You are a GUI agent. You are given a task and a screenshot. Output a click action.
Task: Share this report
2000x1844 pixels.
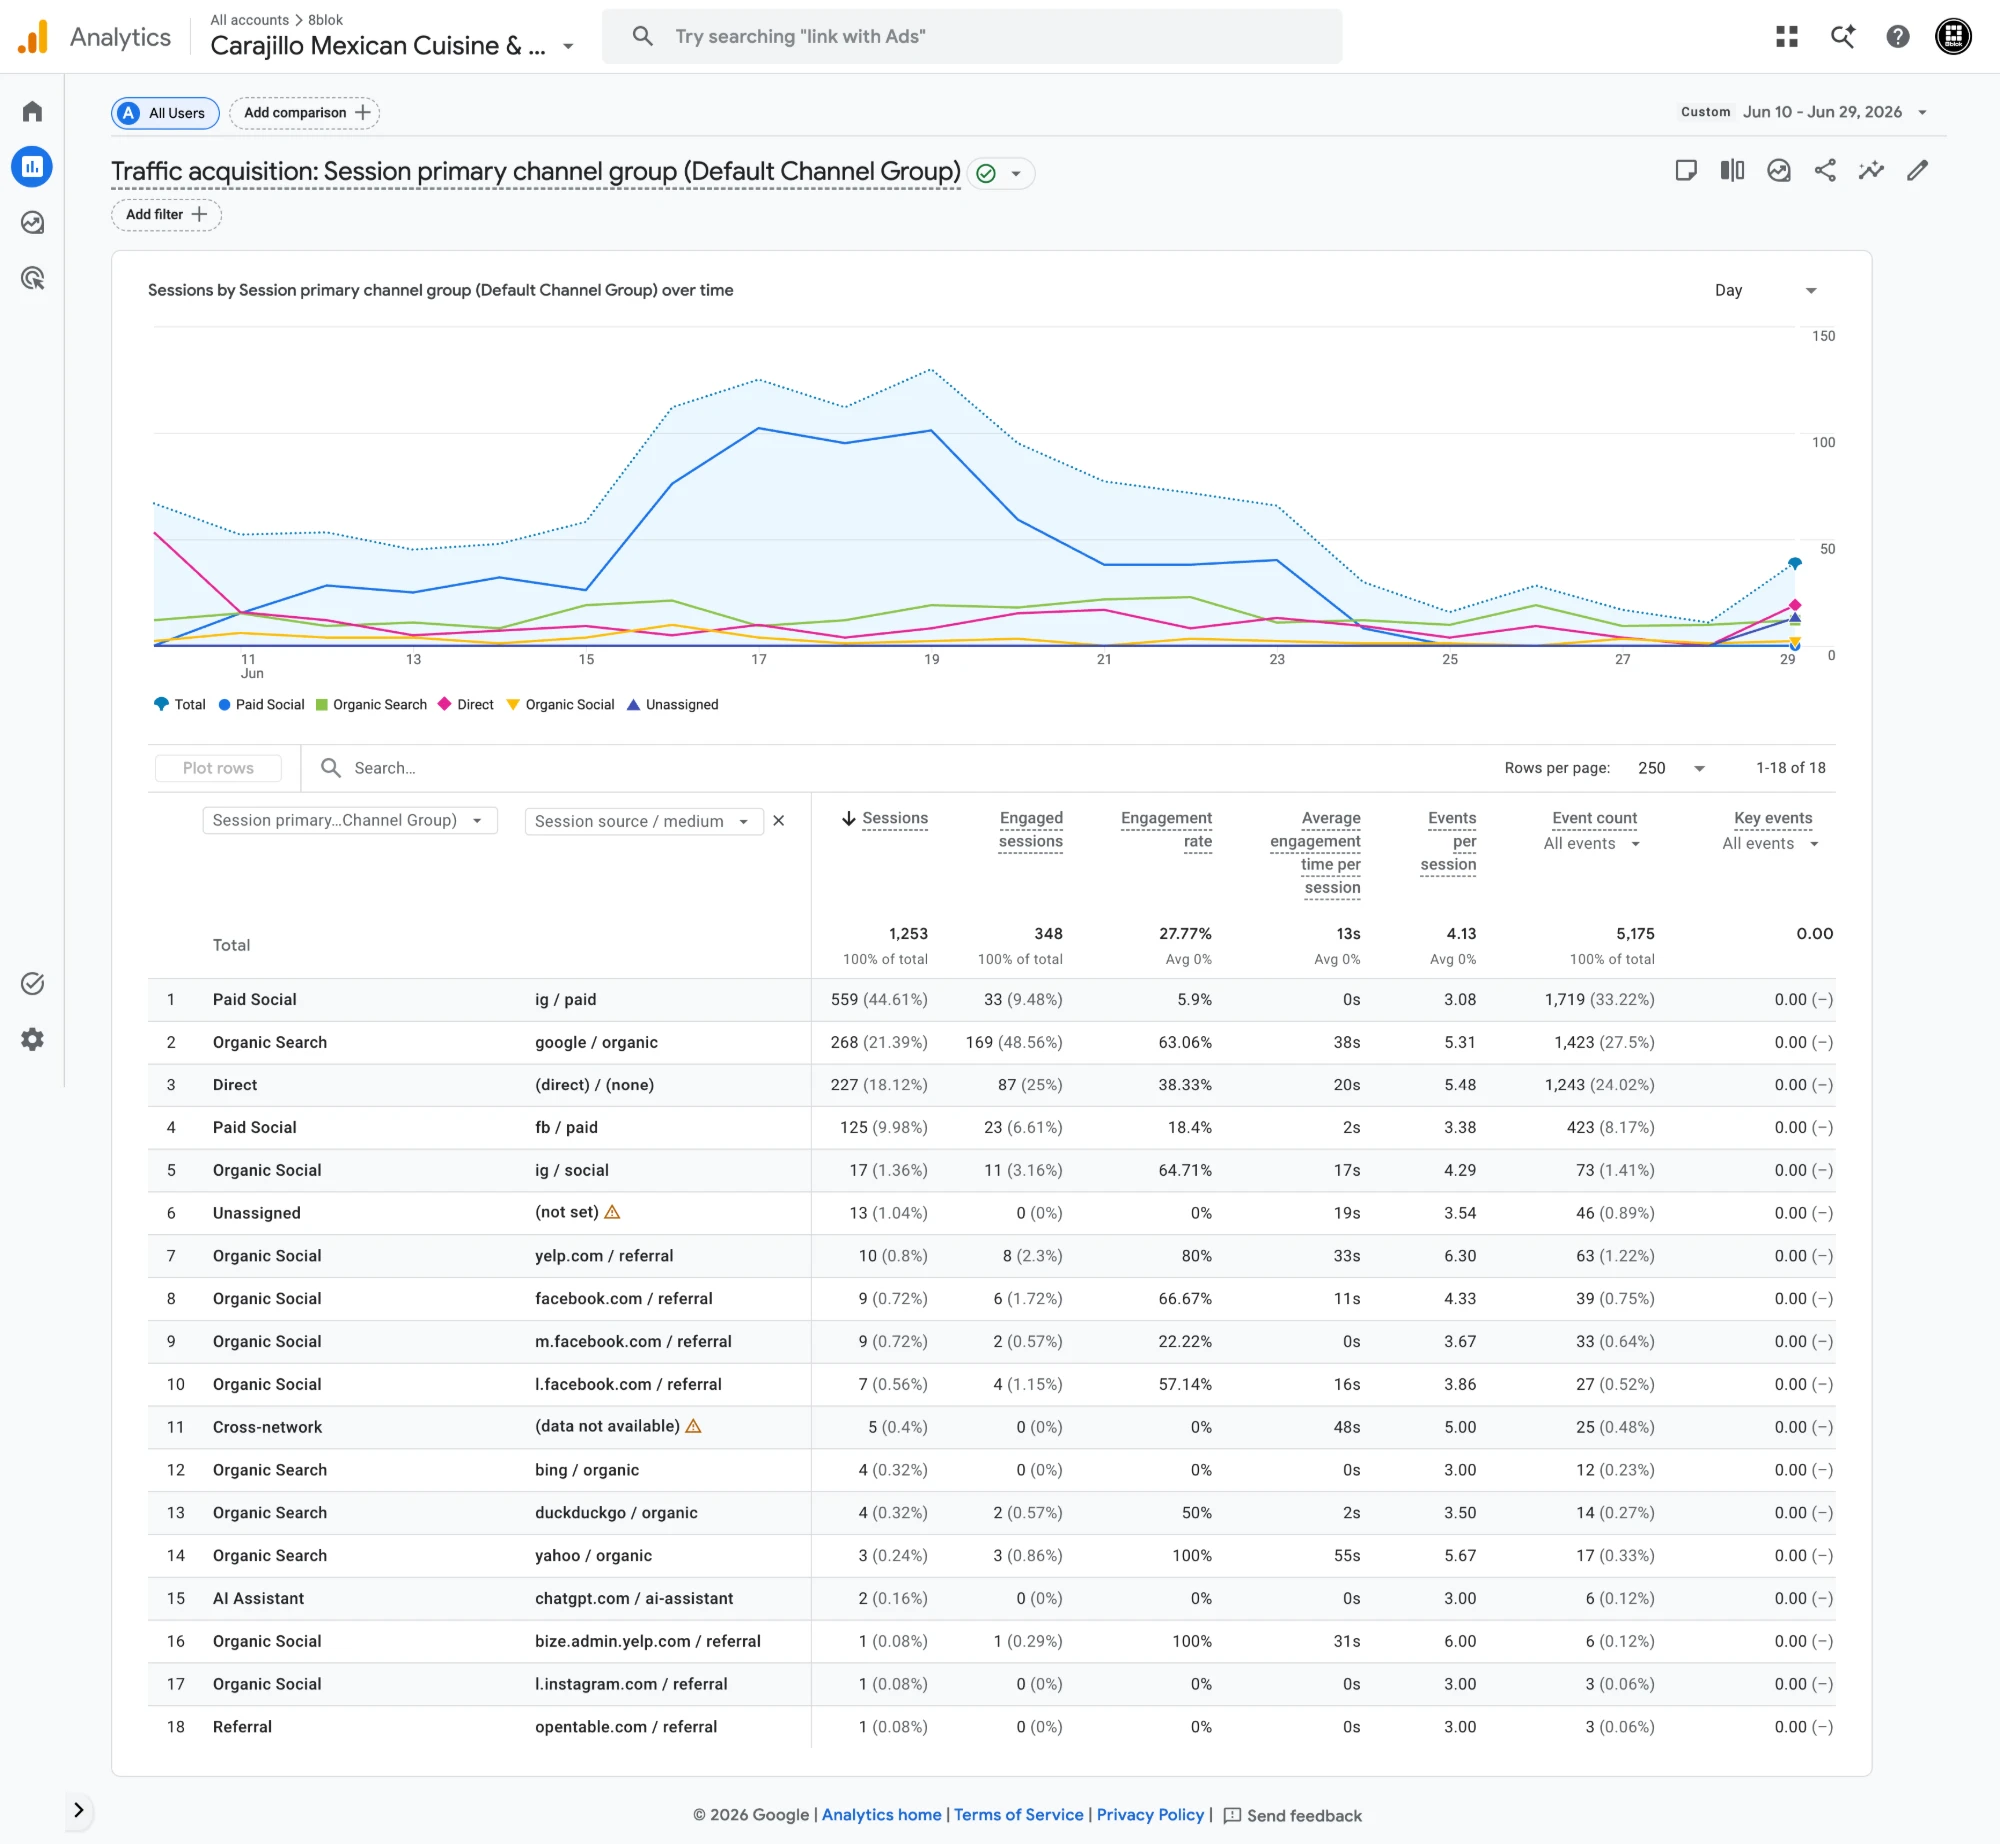pos(1825,171)
